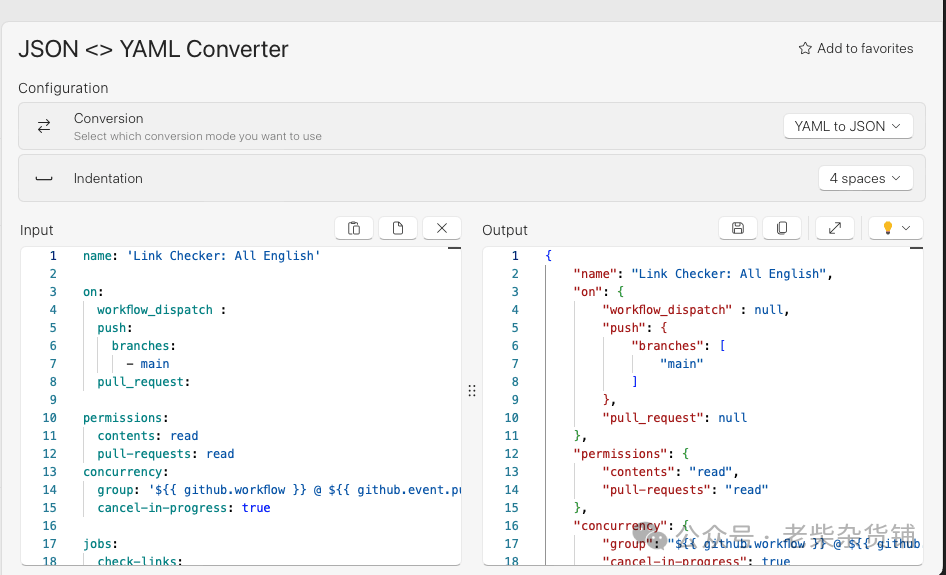Open the 4 spaces indentation dropdown
This screenshot has height=575, width=946.
point(865,178)
